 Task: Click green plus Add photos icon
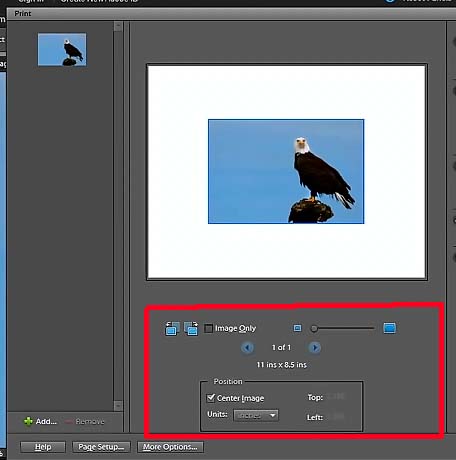28,421
